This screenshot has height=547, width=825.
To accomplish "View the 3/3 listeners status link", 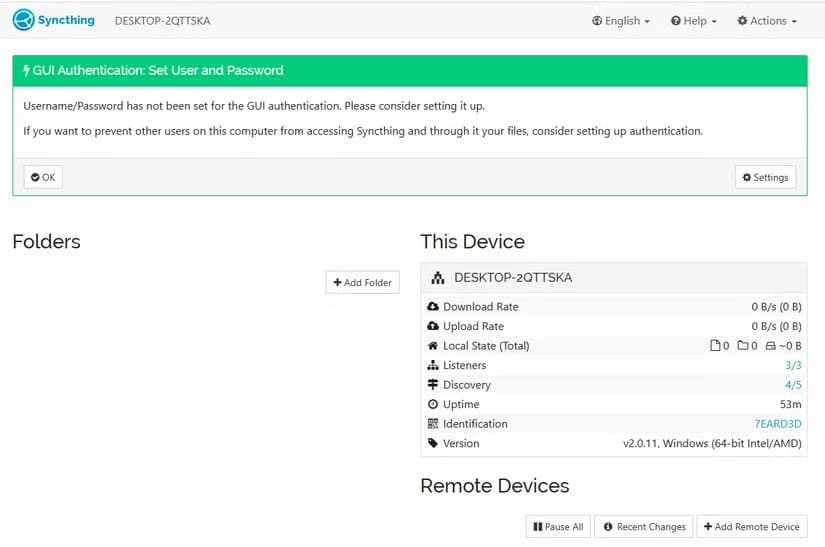I will pyautogui.click(x=793, y=365).
